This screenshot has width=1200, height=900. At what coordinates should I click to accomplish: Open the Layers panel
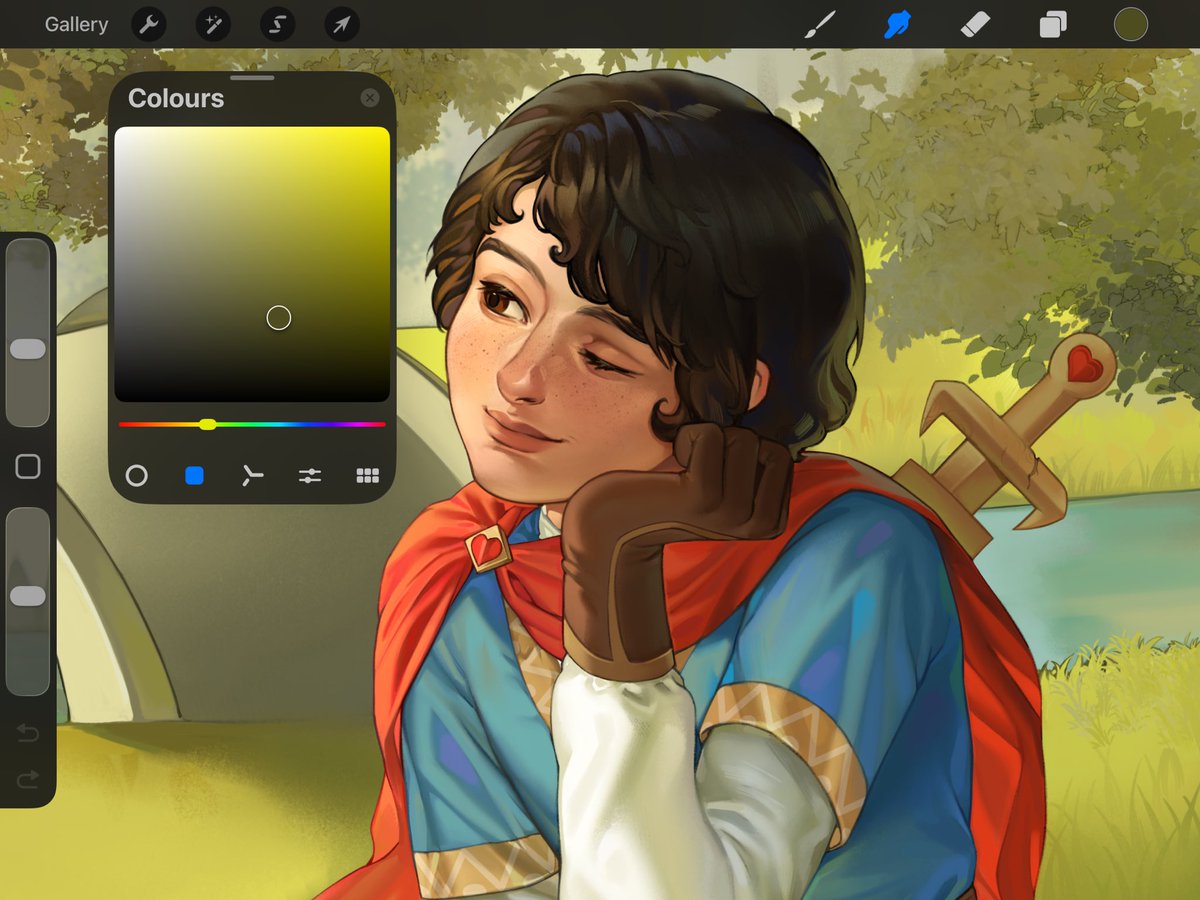(x=1052, y=25)
